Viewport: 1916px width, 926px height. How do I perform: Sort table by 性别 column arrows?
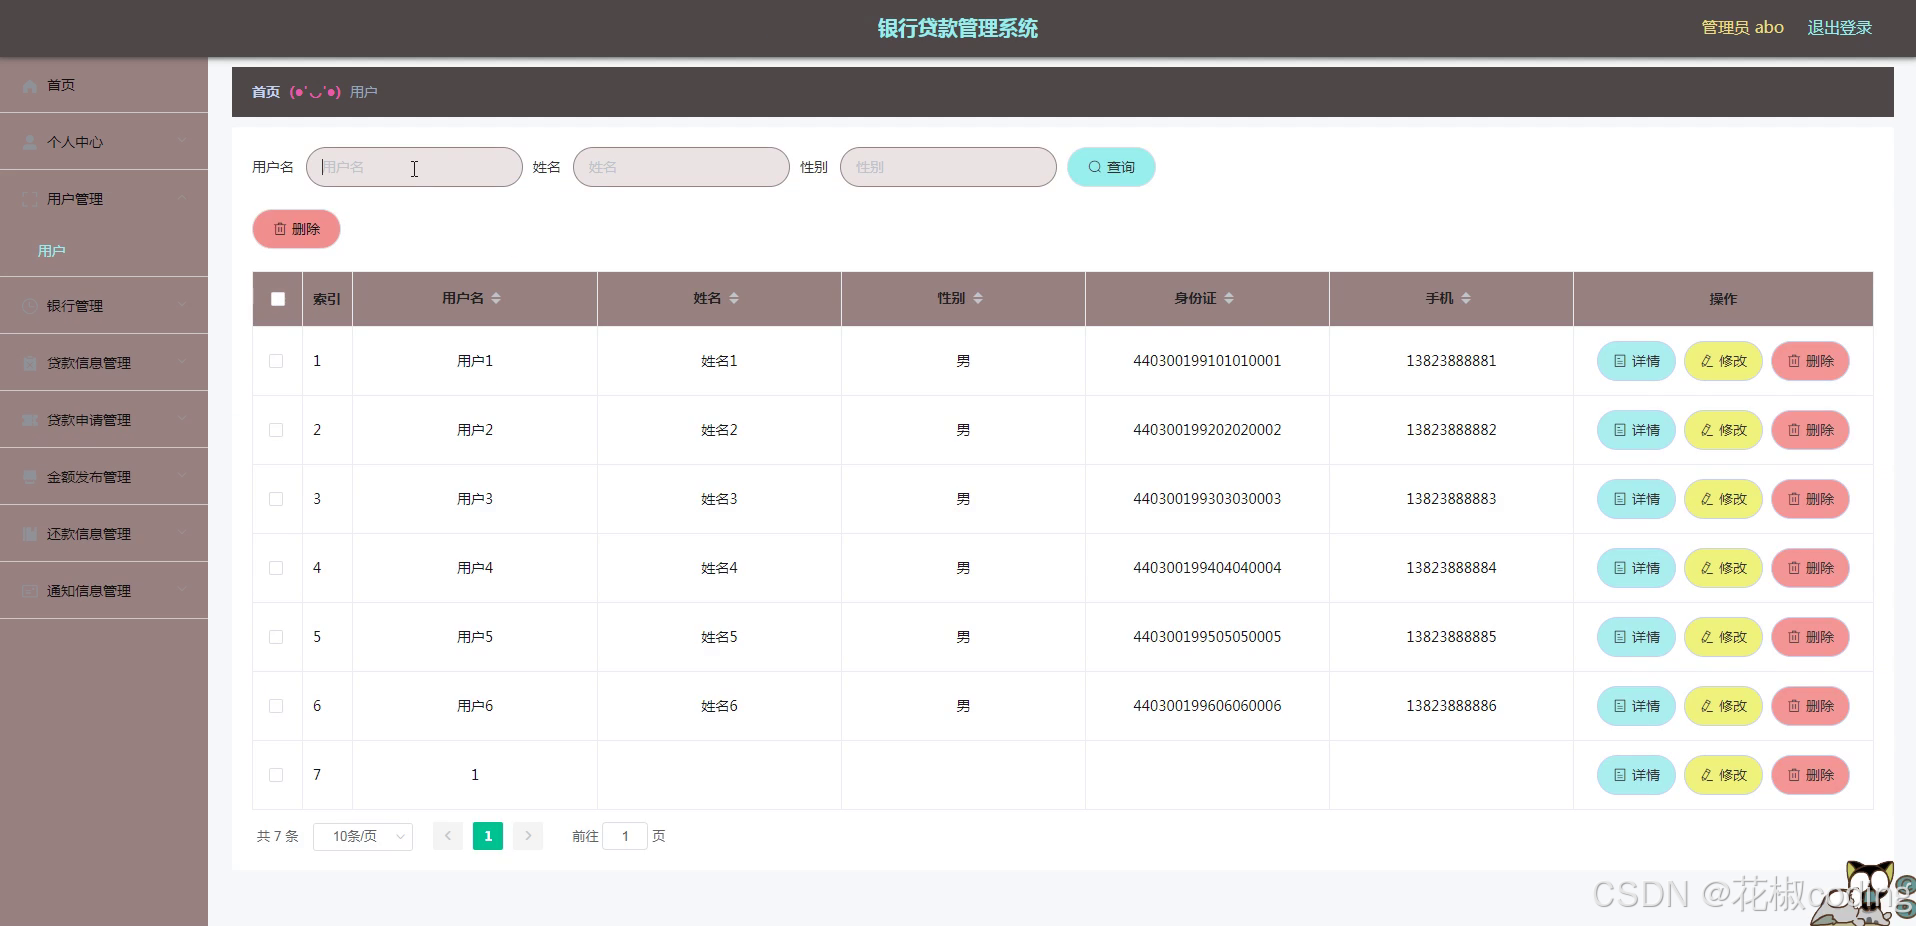(x=978, y=298)
